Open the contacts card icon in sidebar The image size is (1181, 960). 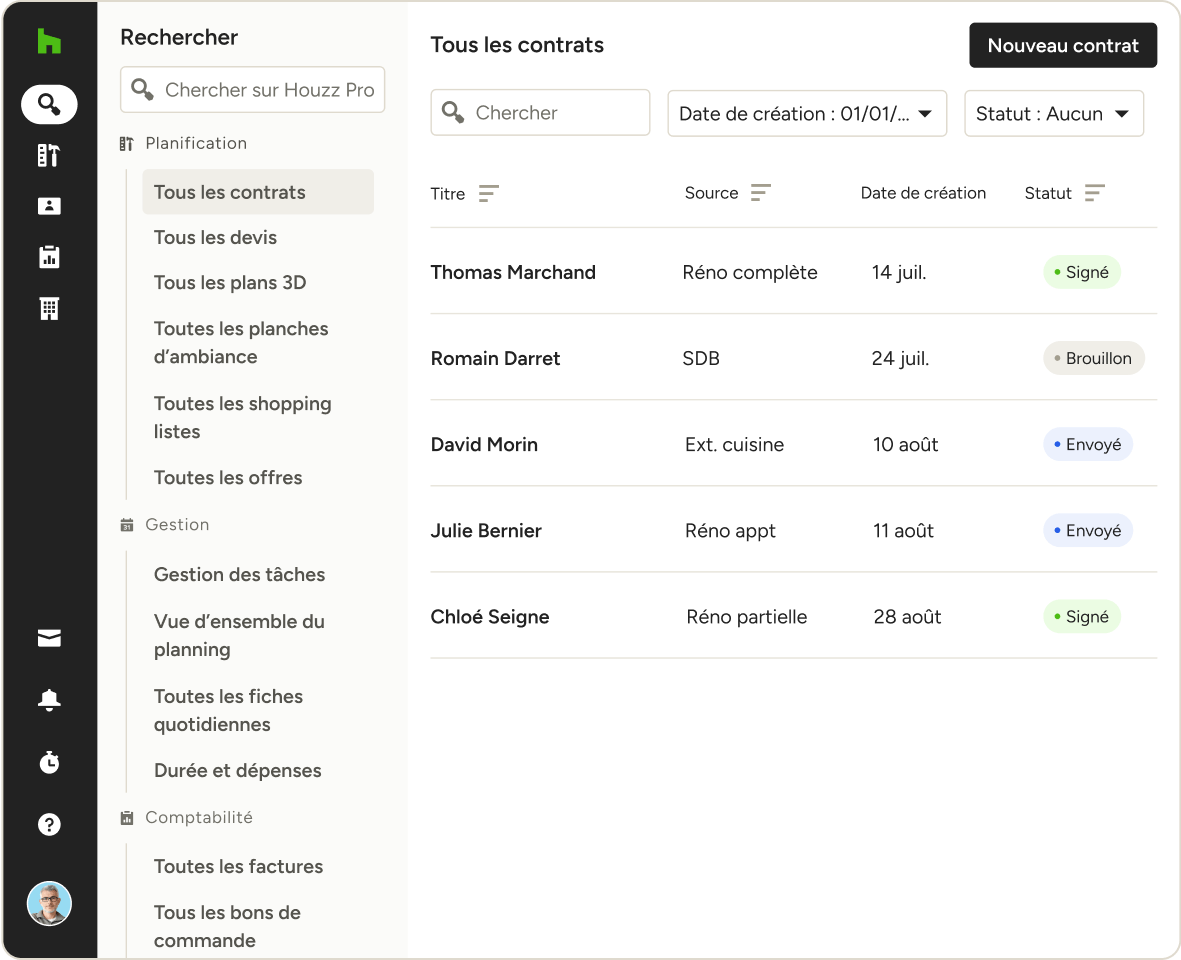49,206
